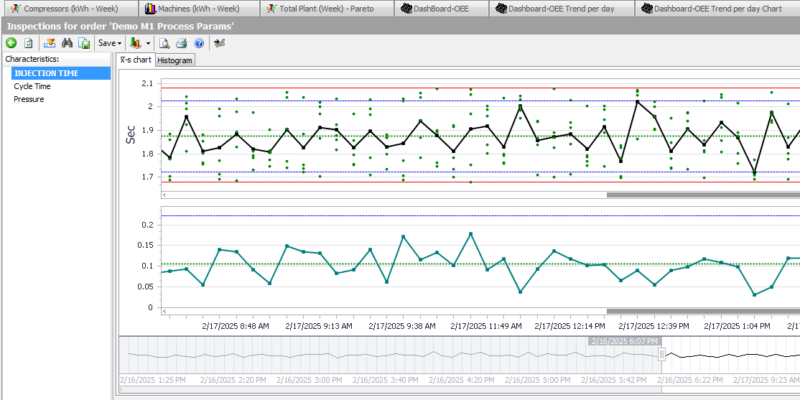Click the lower chart horizontal scrollbar thumb
The height and width of the screenshot is (400, 800).
pyautogui.click(x=703, y=311)
